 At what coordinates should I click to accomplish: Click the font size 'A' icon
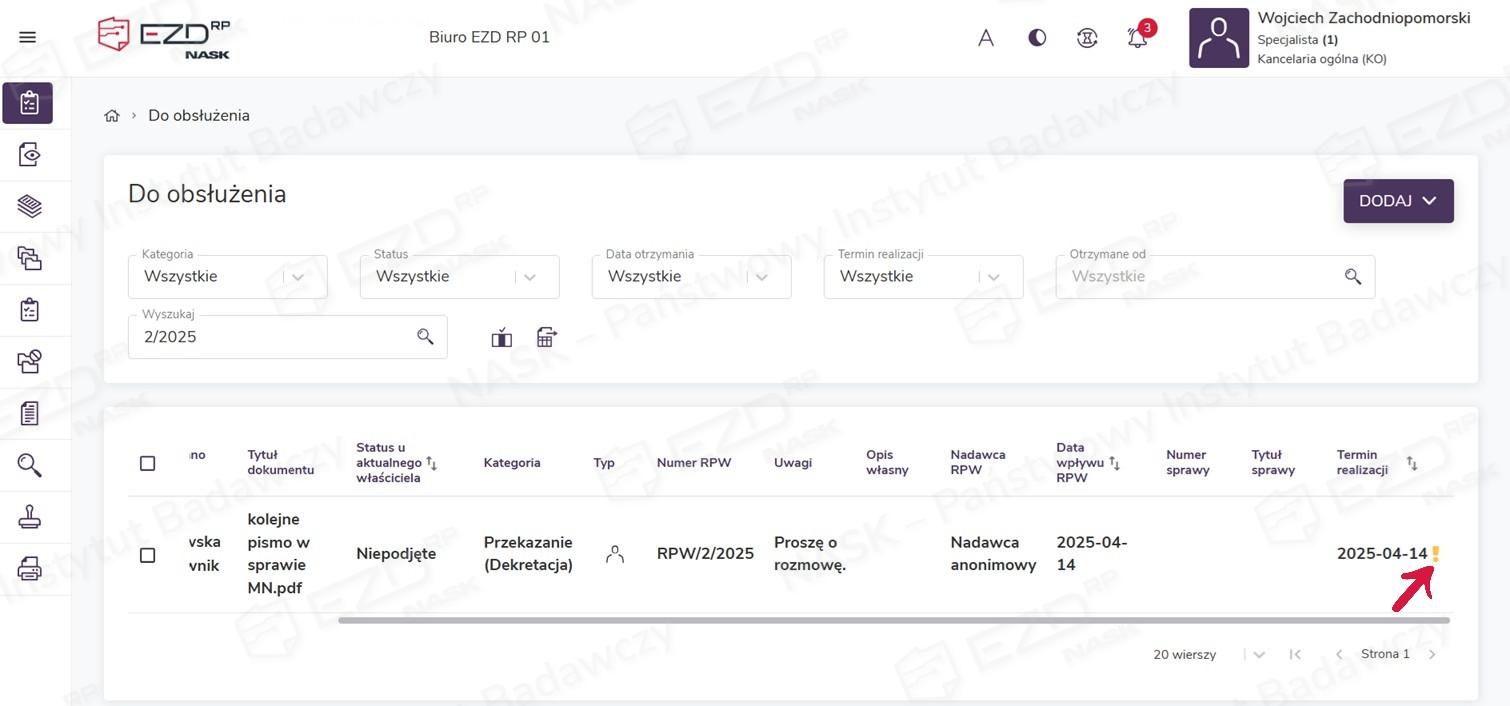click(986, 38)
